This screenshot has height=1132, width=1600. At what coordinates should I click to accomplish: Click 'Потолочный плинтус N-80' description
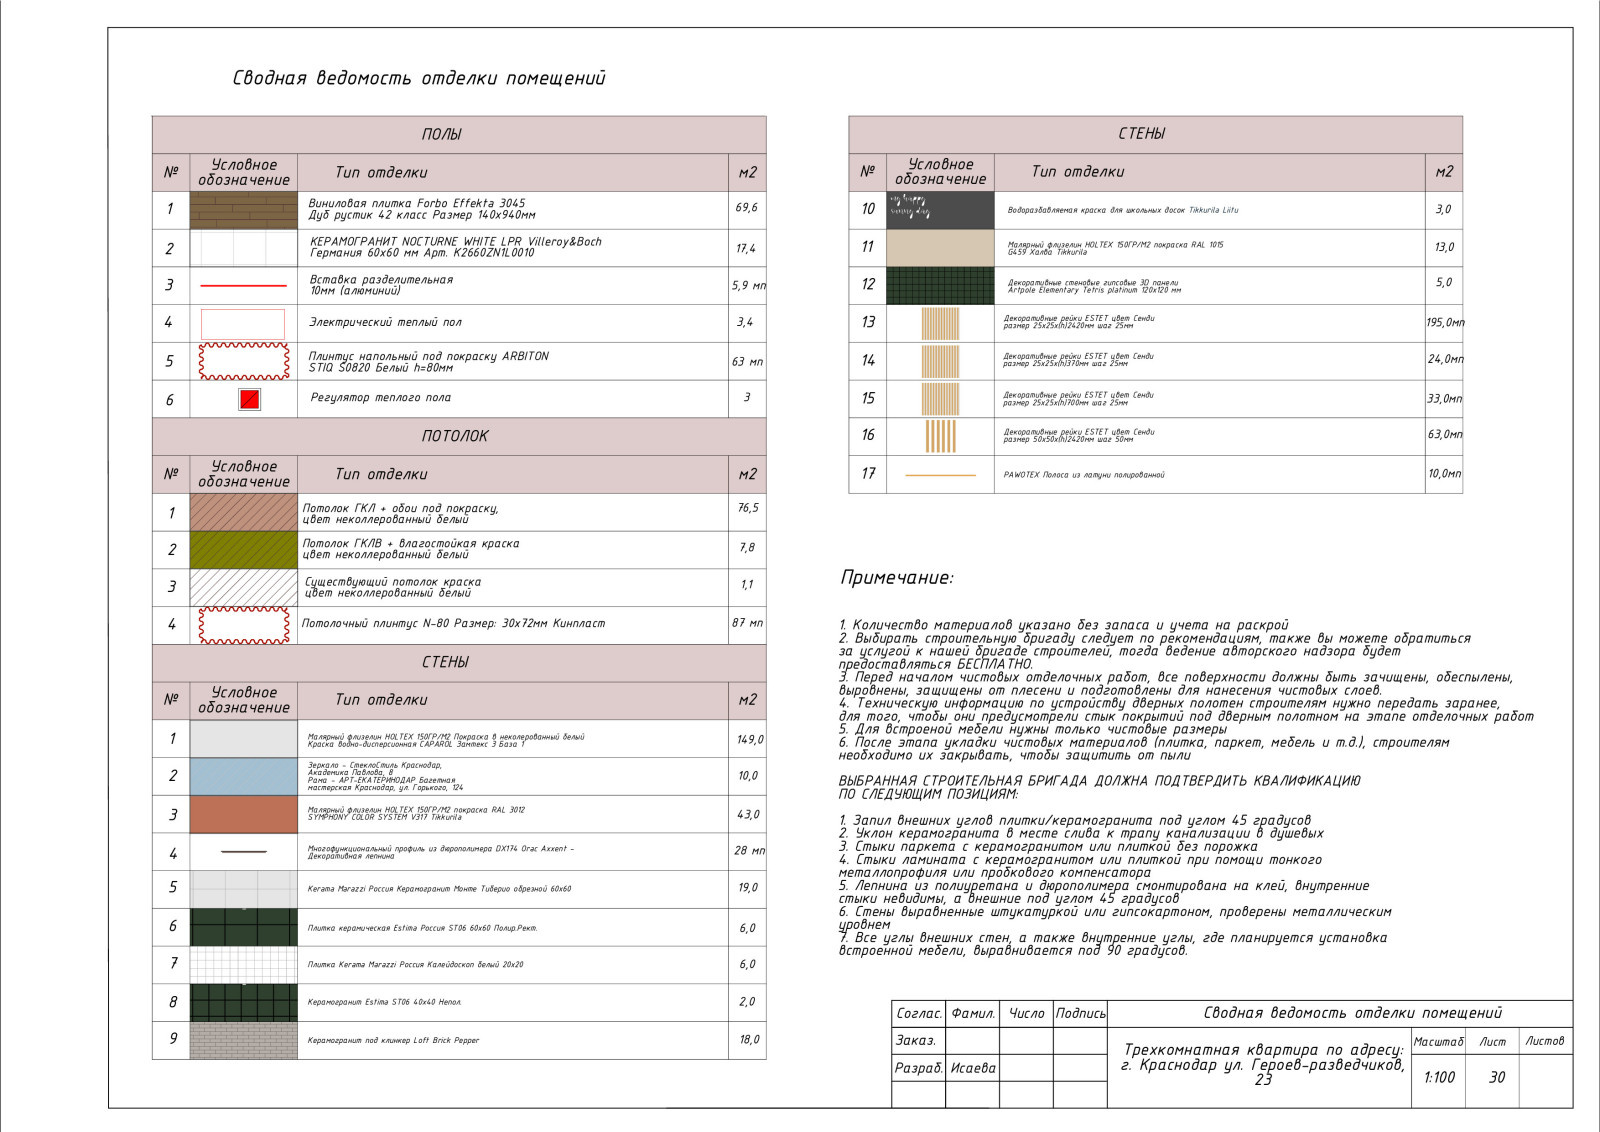pos(453,624)
